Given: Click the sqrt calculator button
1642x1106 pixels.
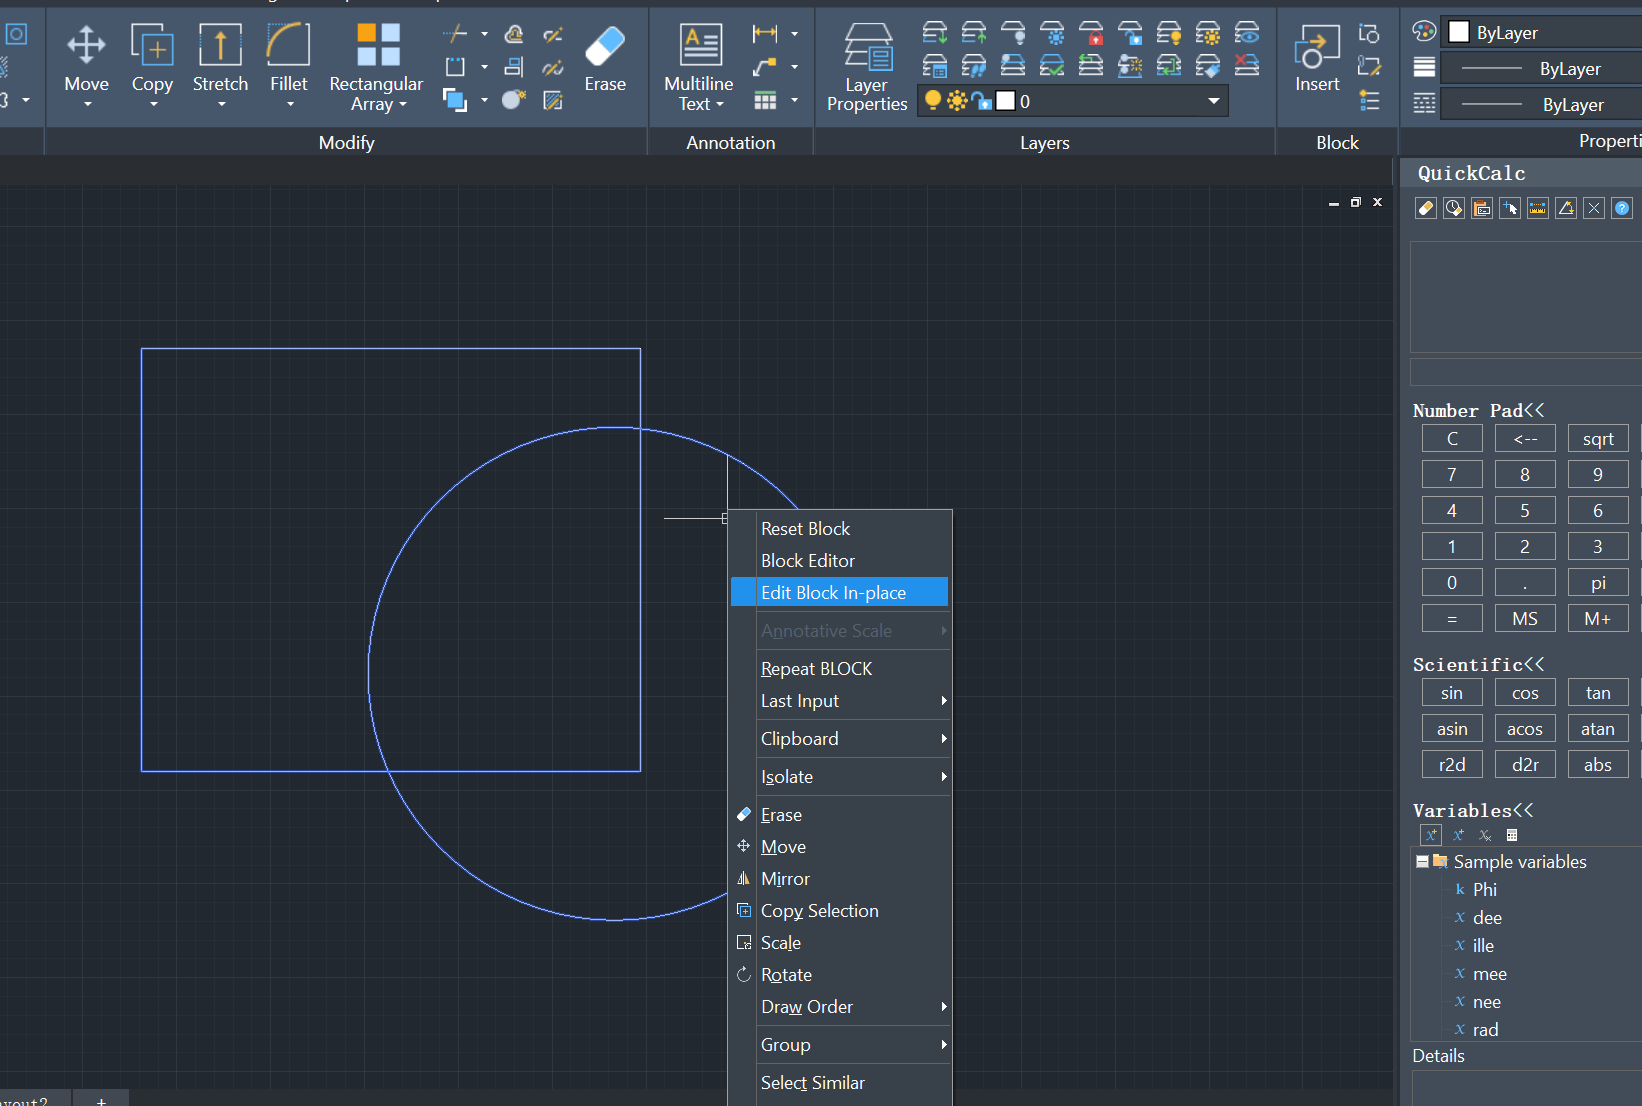Looking at the screenshot, I should (x=1598, y=438).
